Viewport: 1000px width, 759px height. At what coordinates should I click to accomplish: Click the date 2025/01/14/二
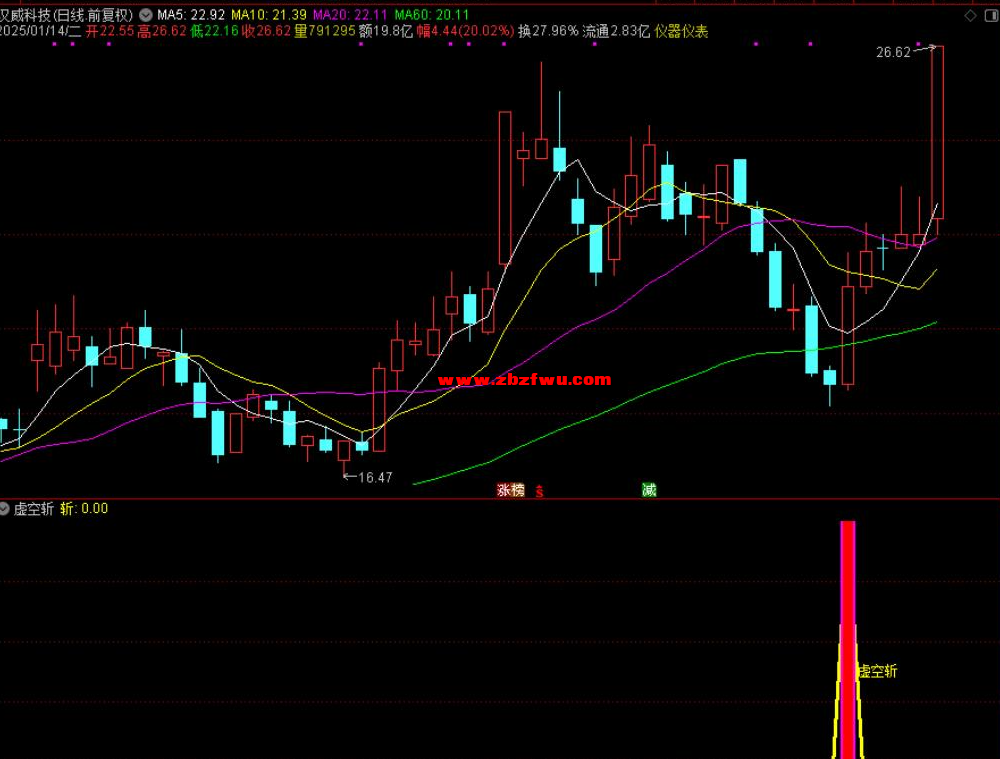click(40, 31)
